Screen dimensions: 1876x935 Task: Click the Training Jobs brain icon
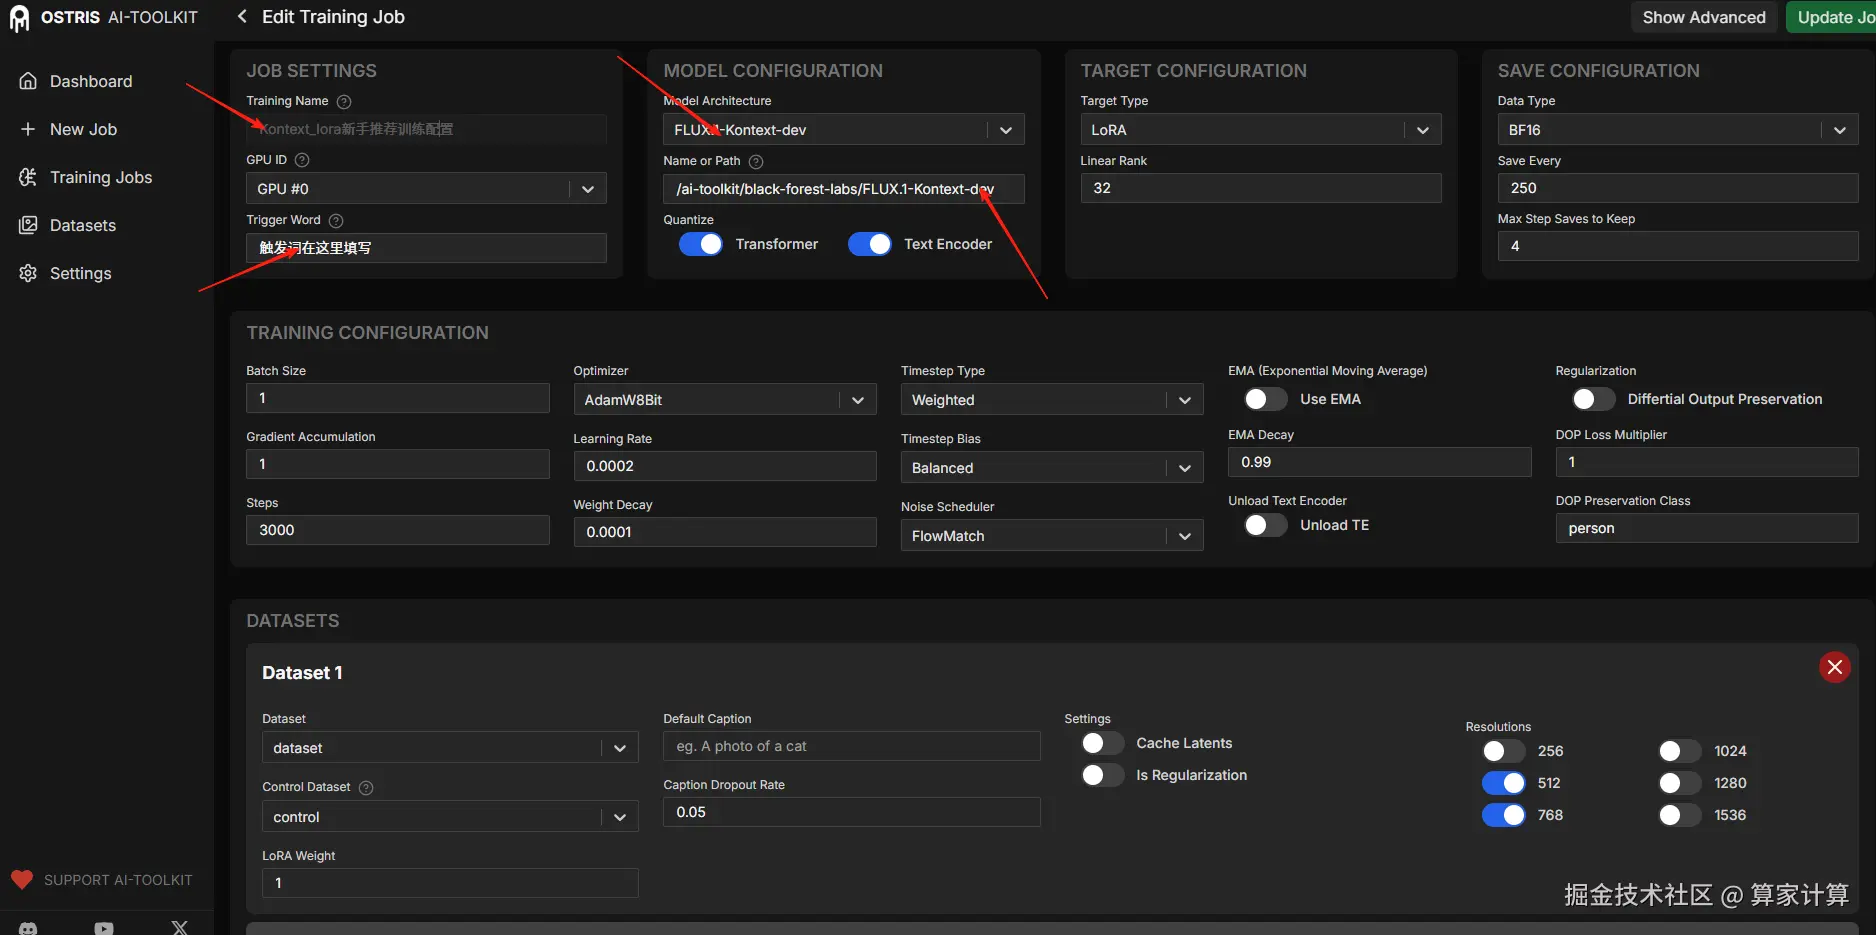[28, 177]
